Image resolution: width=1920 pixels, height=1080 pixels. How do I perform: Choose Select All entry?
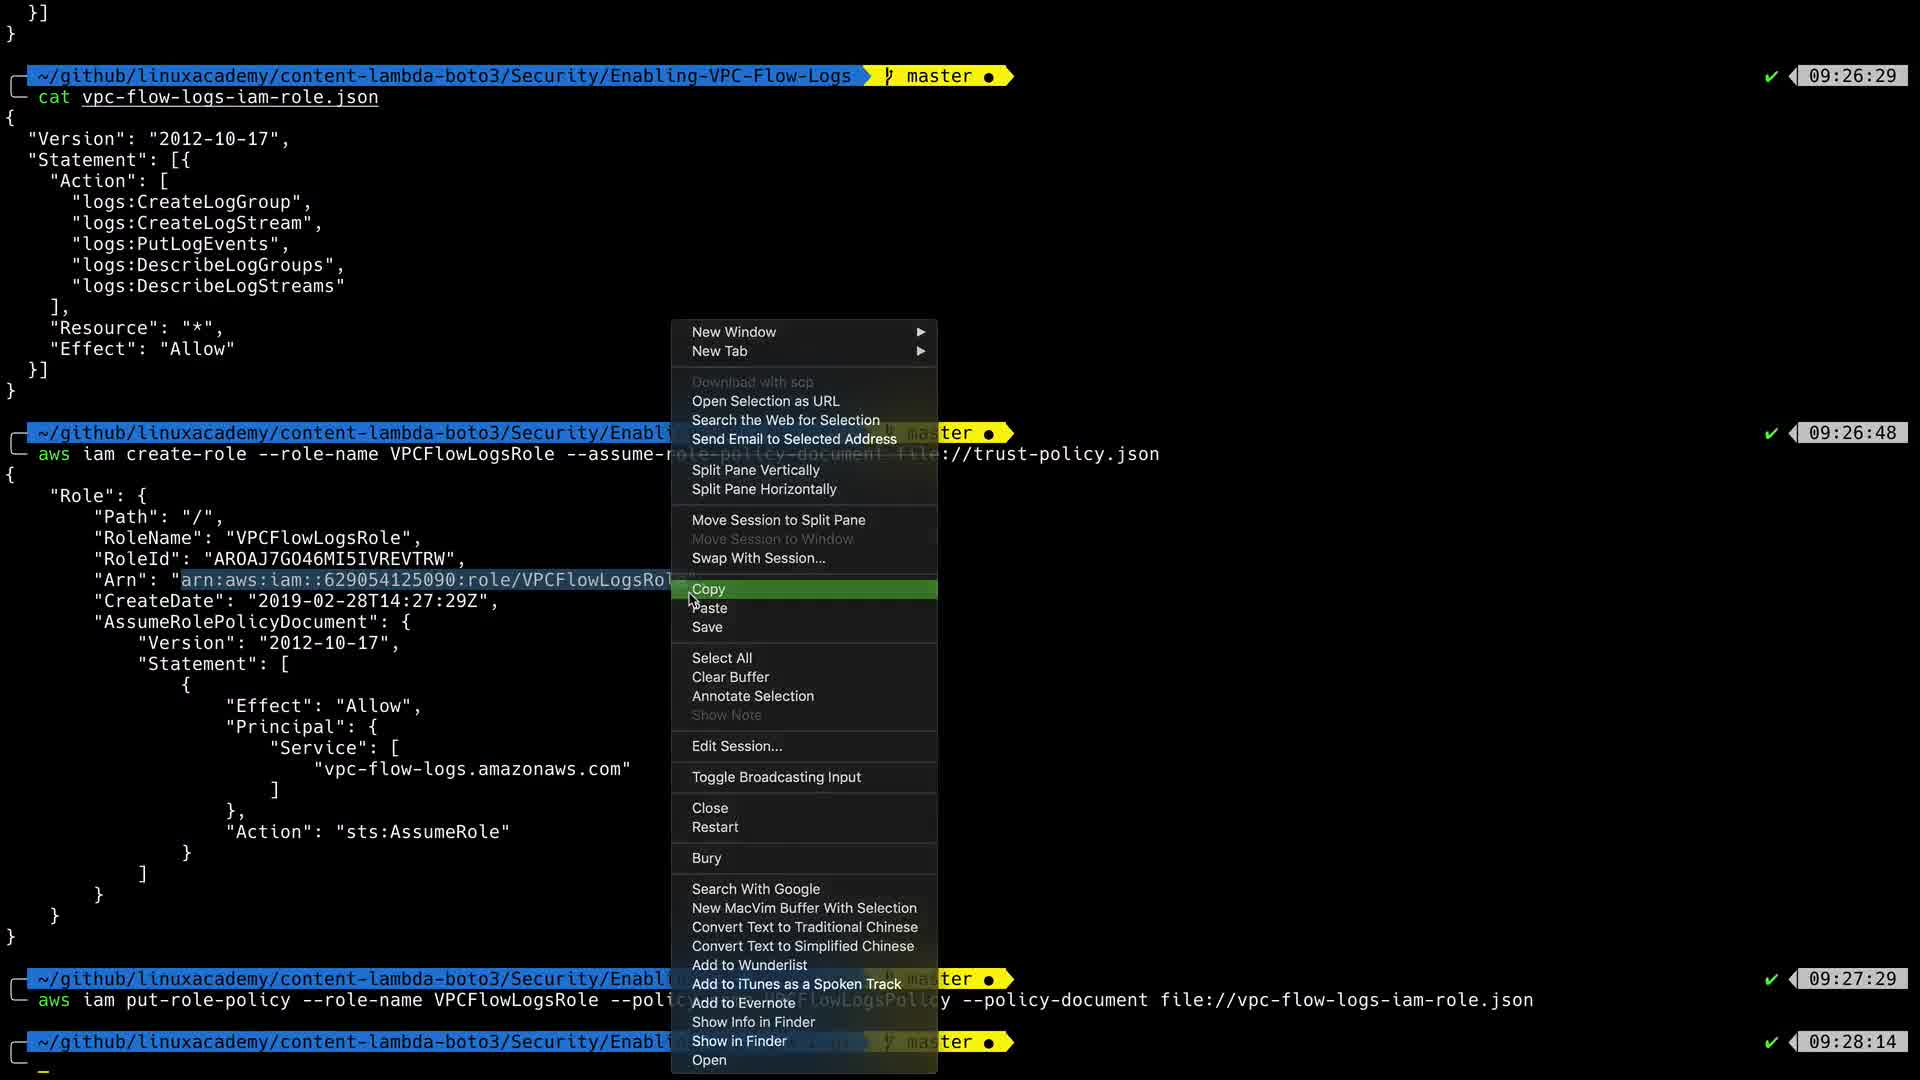click(722, 658)
